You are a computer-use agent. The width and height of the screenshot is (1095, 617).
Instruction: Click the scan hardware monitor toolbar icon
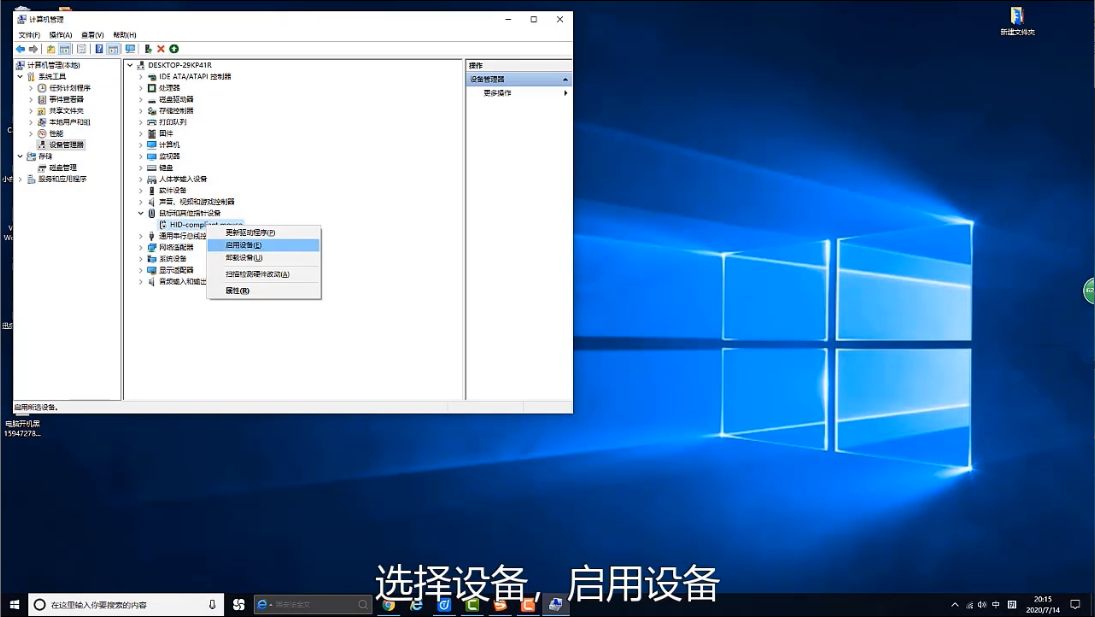pyautogui.click(x=130, y=49)
